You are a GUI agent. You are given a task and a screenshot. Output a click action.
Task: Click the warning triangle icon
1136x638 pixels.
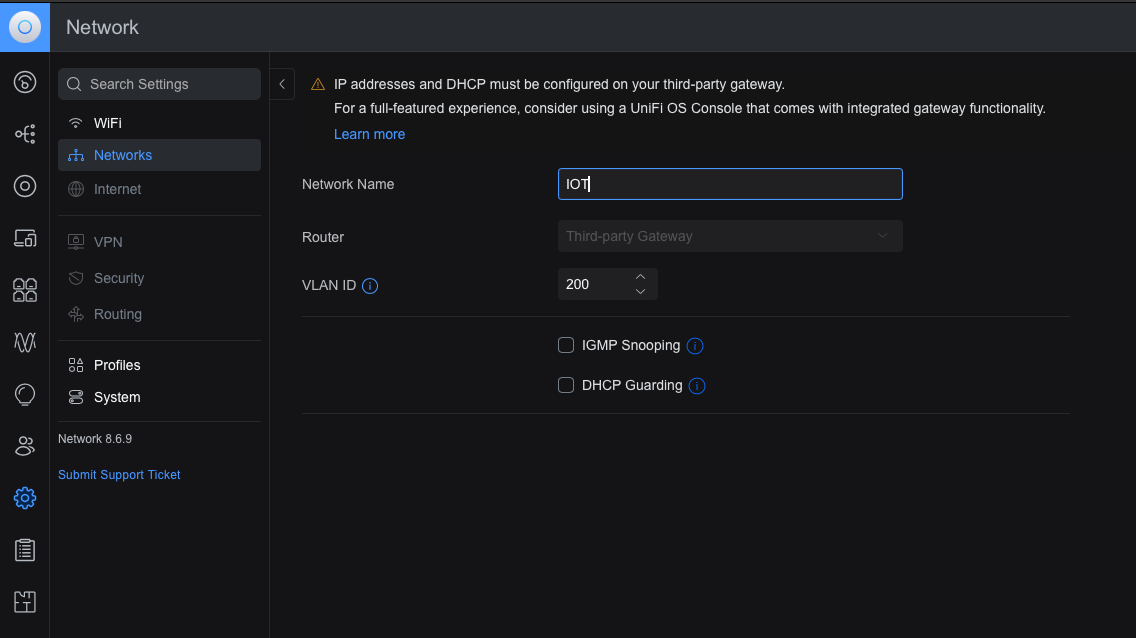click(x=317, y=85)
